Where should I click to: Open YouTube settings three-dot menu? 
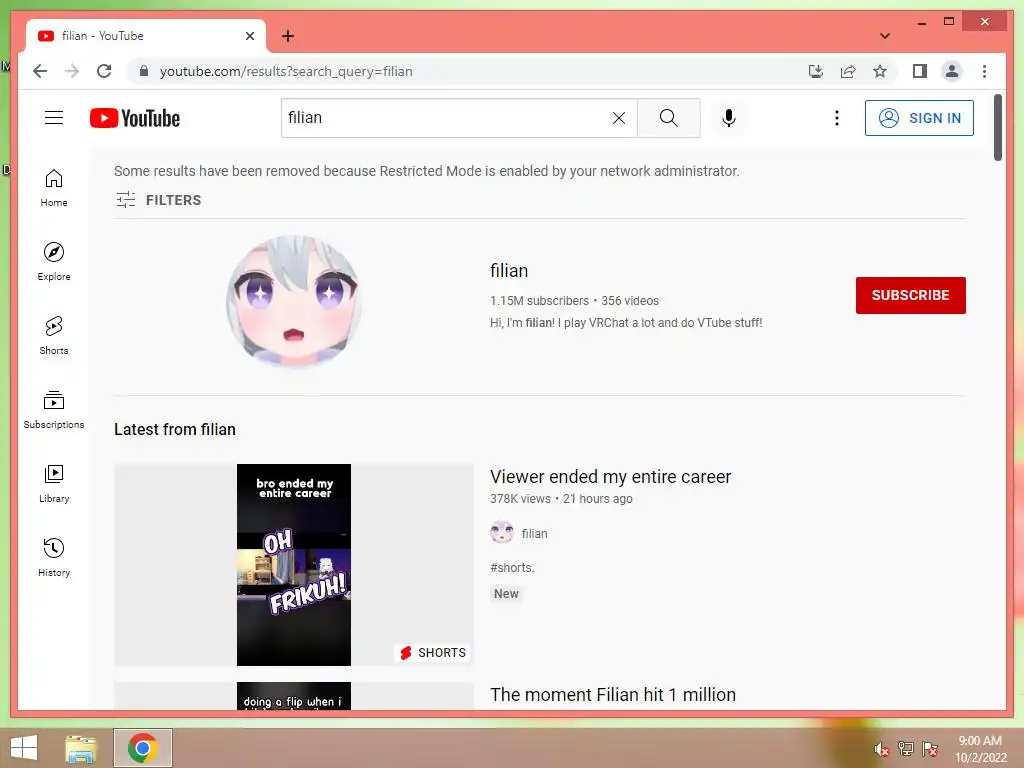[x=837, y=118]
